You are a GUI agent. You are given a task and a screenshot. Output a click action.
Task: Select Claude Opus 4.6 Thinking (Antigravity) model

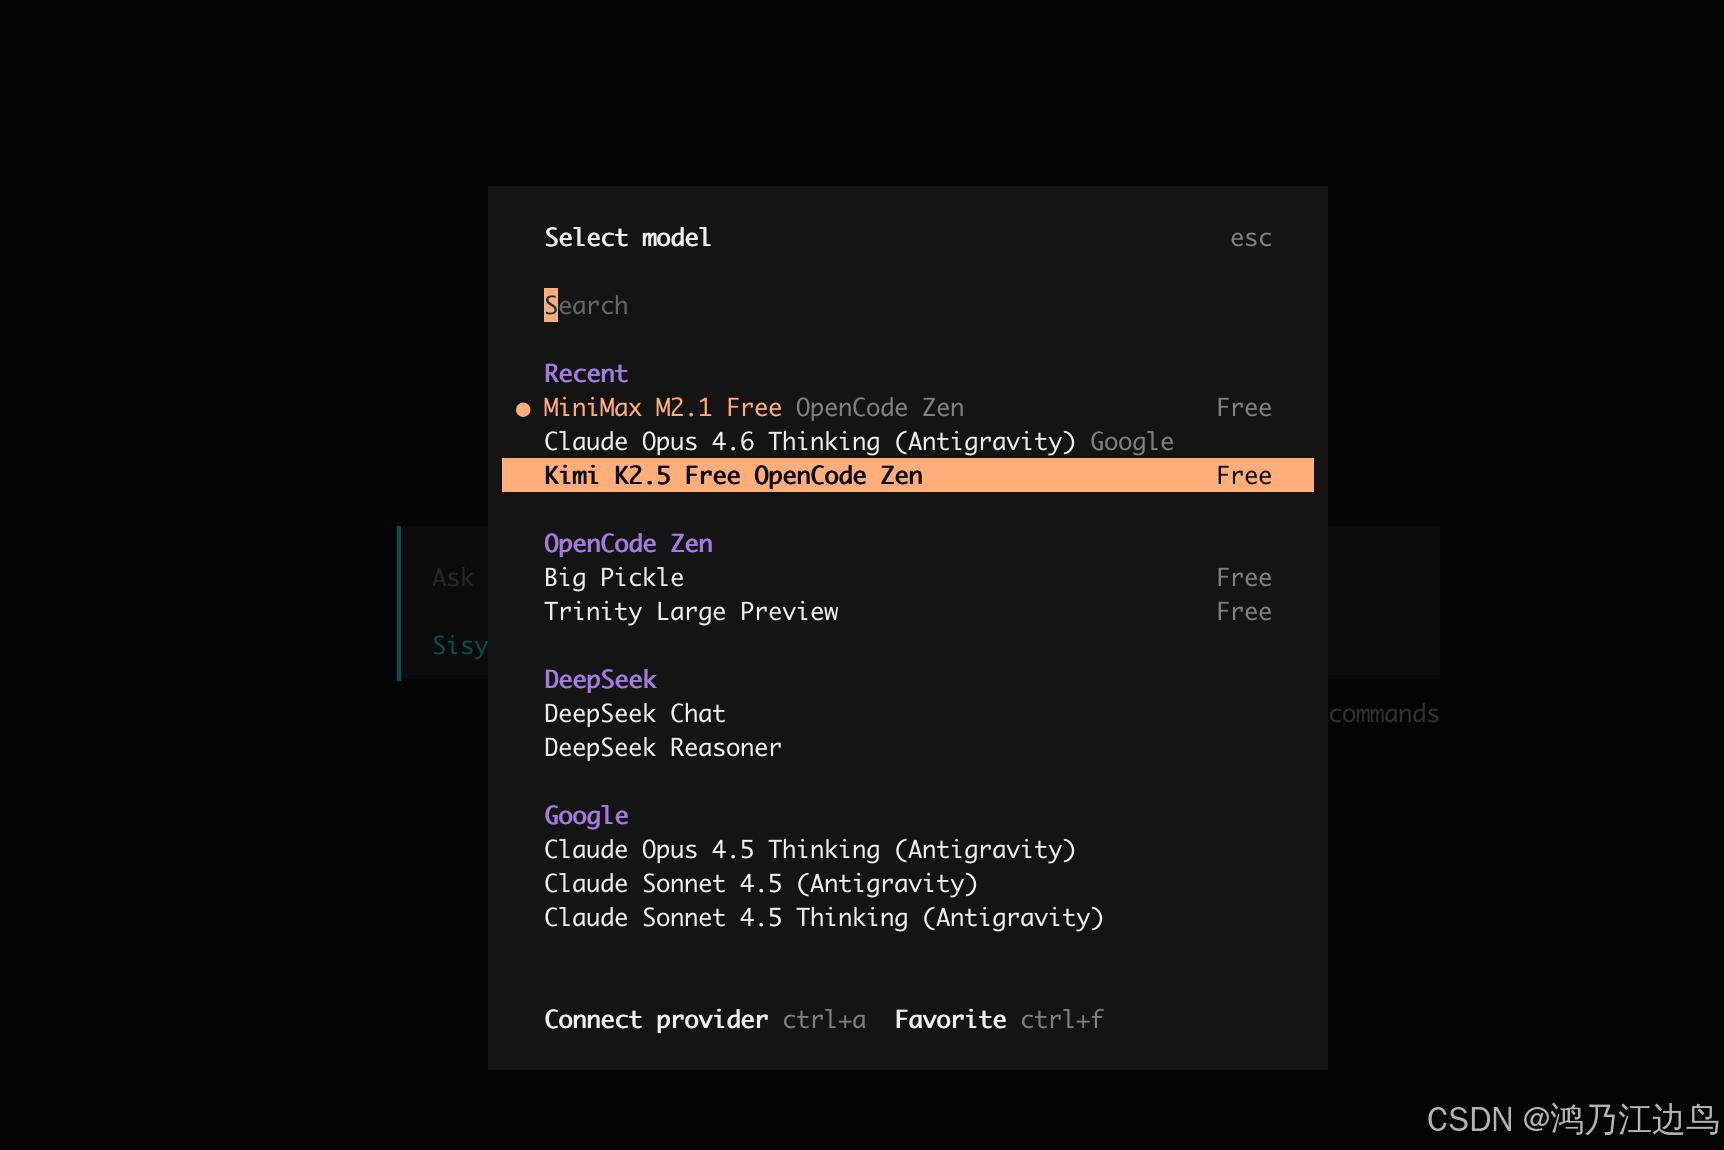point(907,442)
